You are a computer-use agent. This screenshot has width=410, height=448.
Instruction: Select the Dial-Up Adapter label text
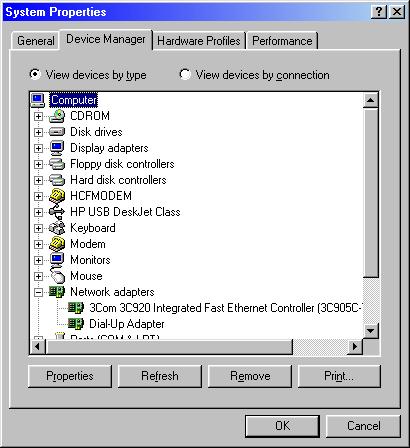tap(127, 324)
